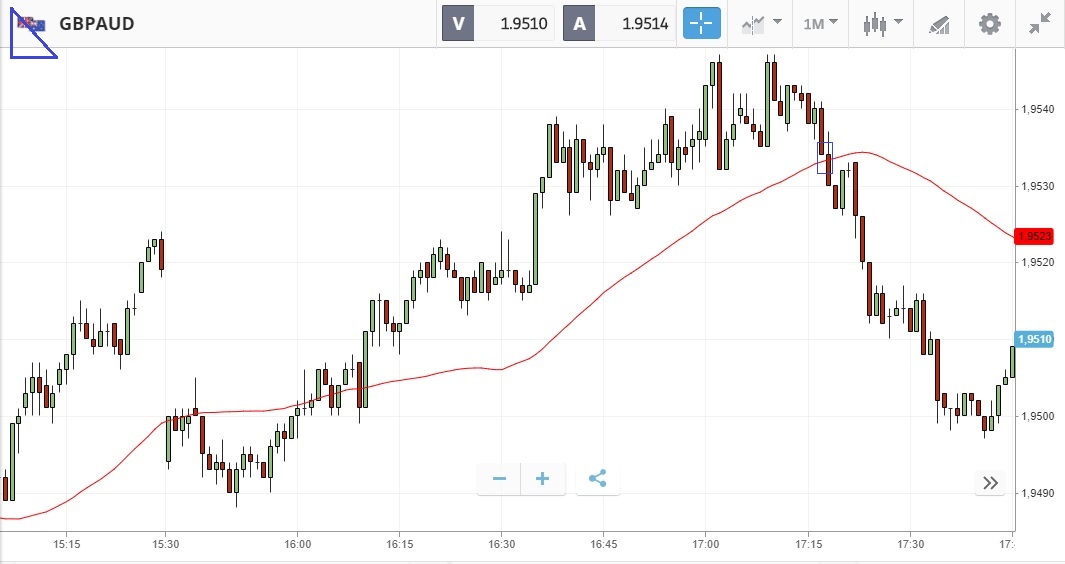
Task: Toggle the crosshair cursor tool
Action: point(701,23)
